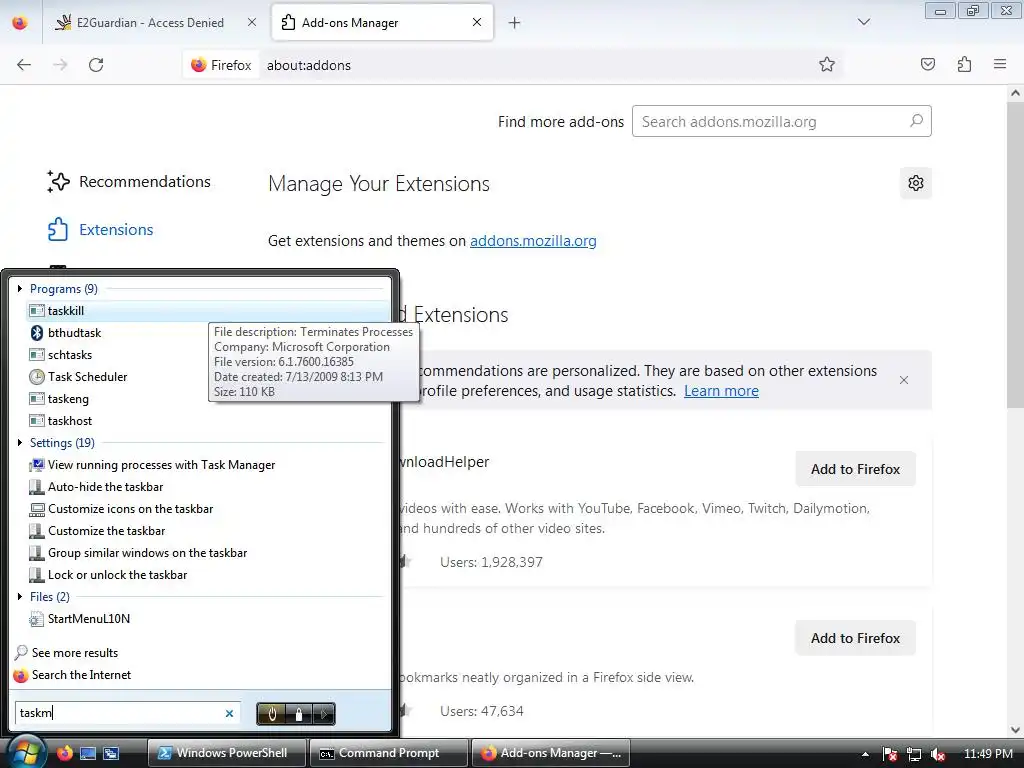Follow the addons.mozilla.org link

tap(533, 241)
